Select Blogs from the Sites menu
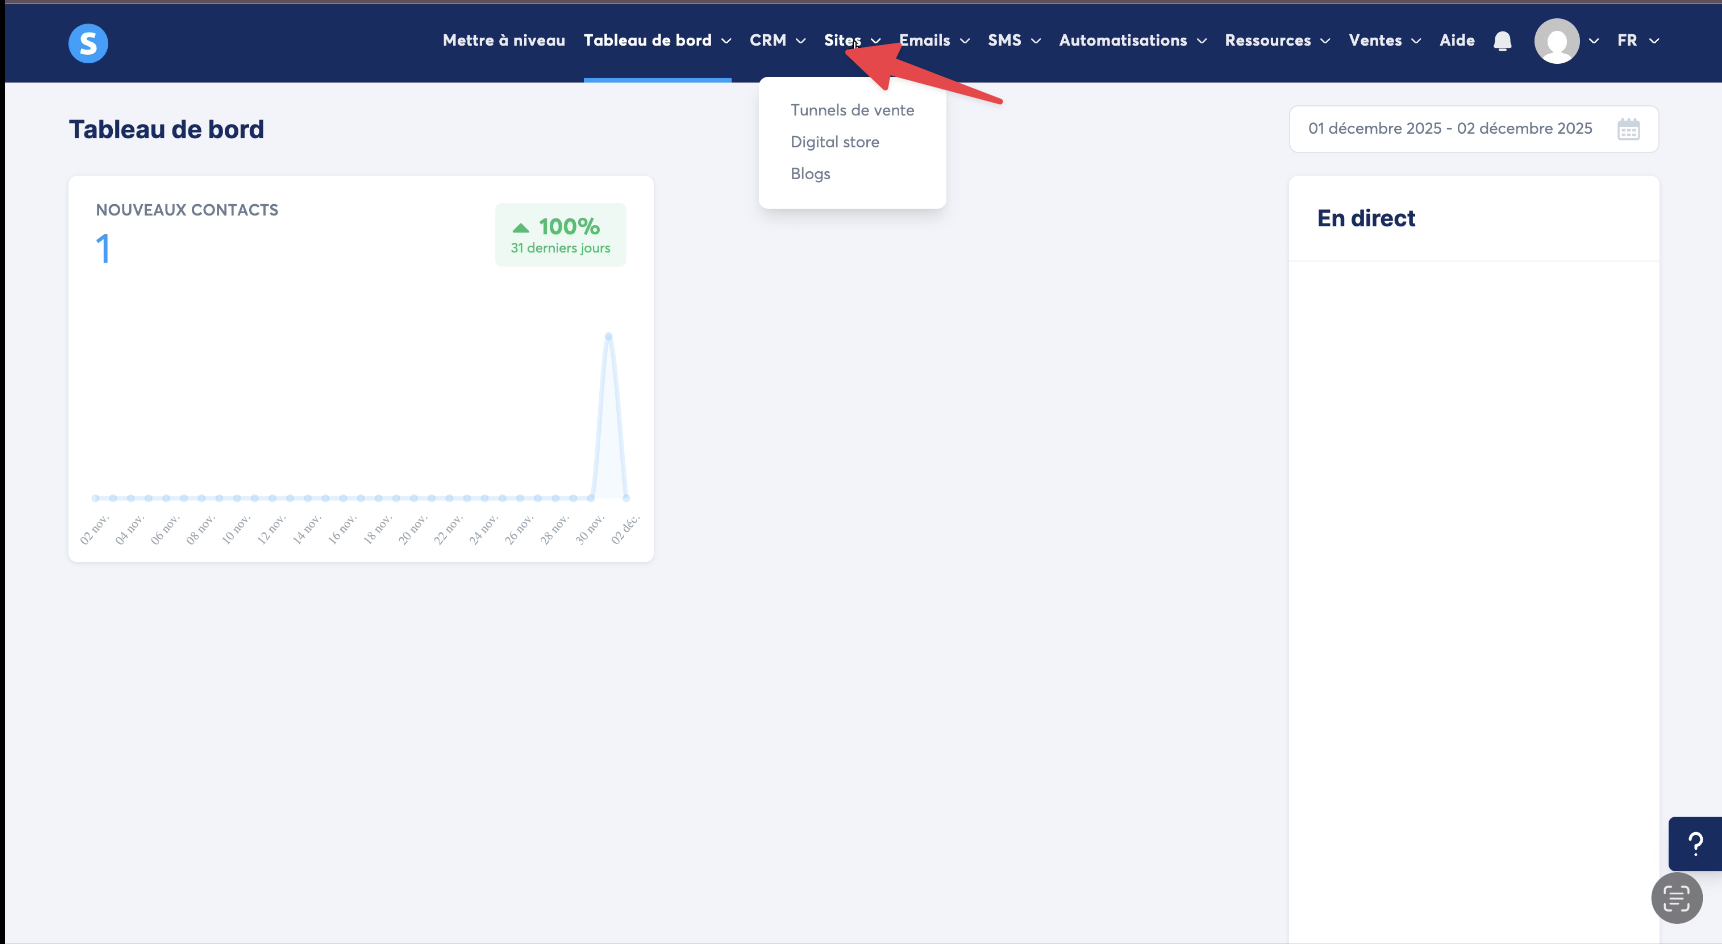This screenshot has width=1722, height=944. point(811,174)
